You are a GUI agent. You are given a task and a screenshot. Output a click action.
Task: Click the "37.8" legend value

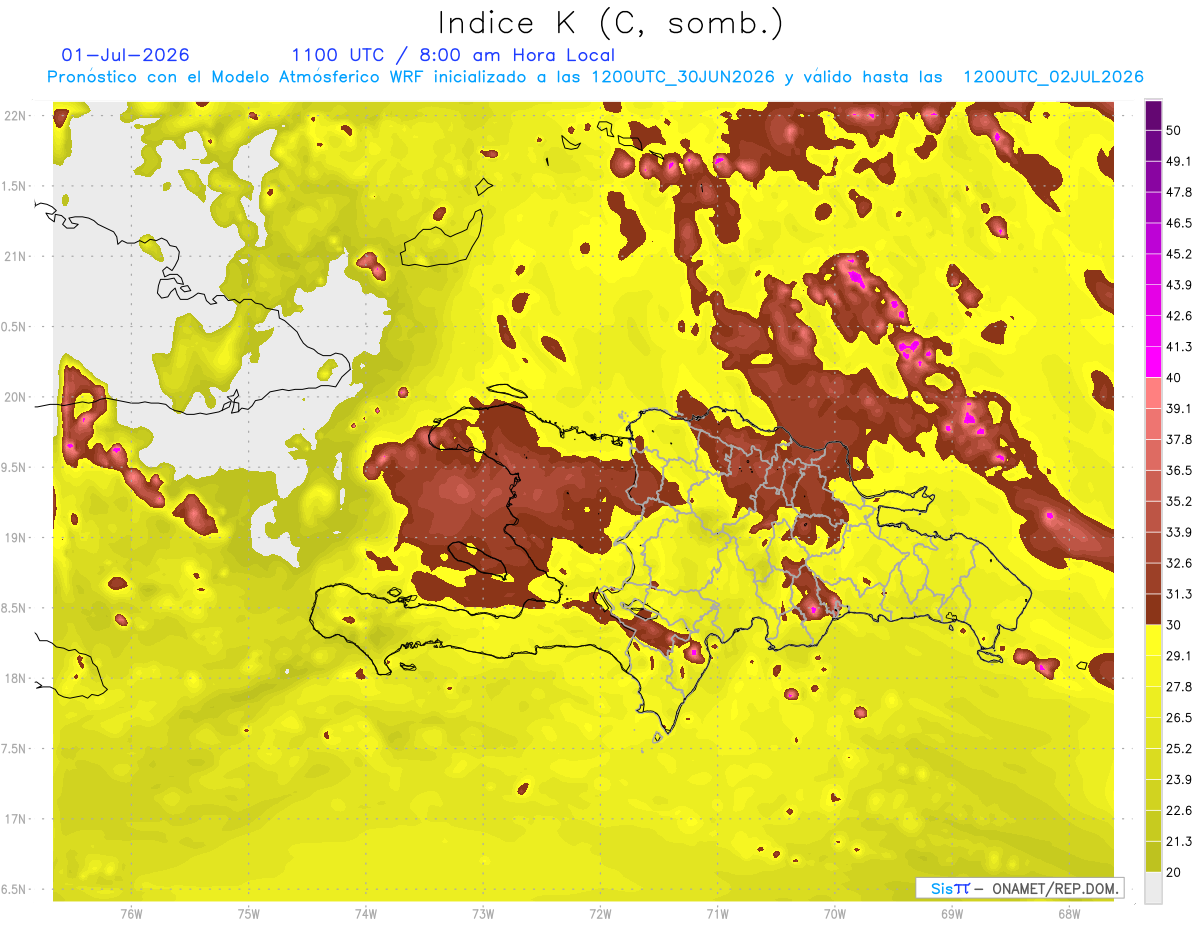tap(1179, 439)
